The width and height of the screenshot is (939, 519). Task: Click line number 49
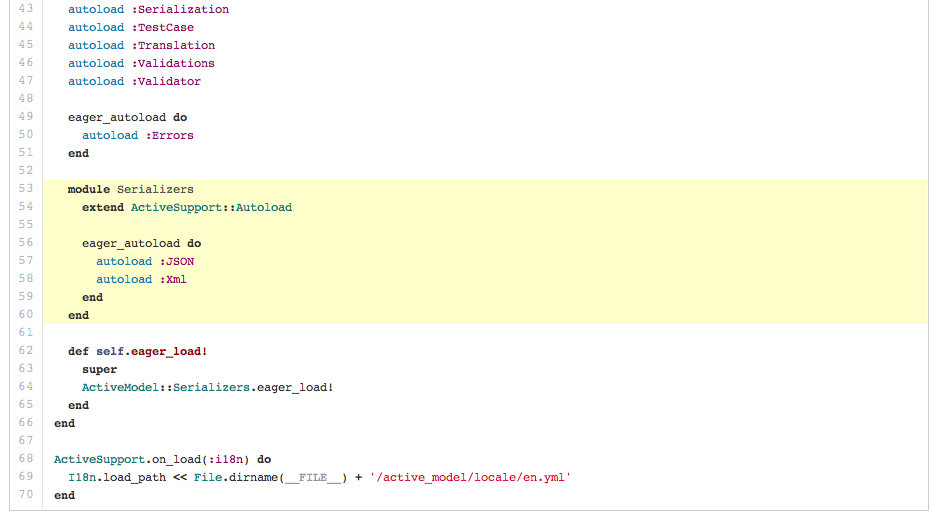[x=25, y=117]
